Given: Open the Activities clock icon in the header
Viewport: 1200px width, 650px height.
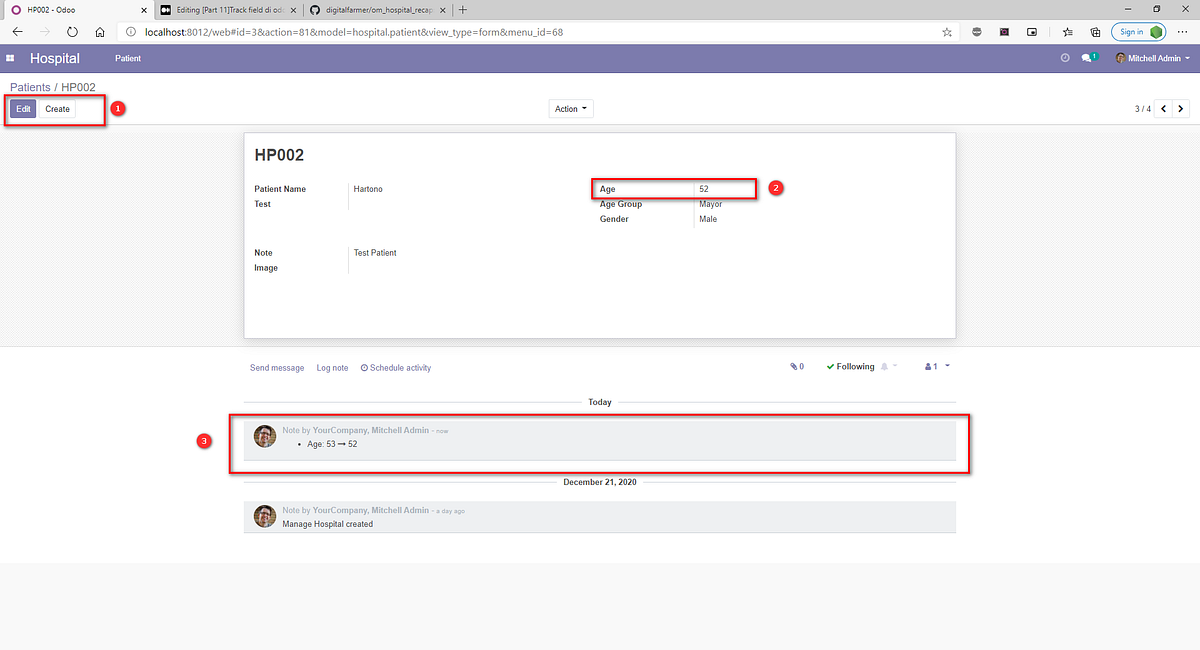Looking at the screenshot, I should click(x=1064, y=58).
